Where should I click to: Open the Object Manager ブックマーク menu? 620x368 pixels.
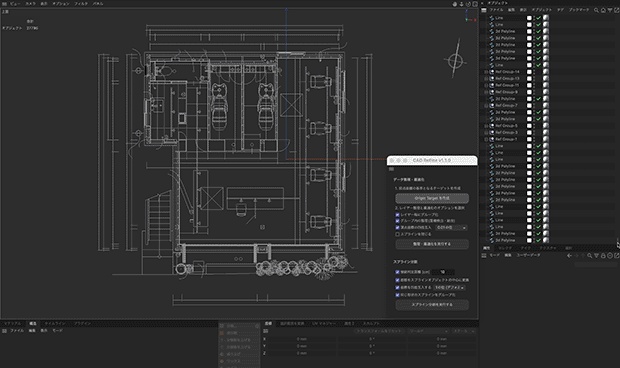[x=579, y=10]
